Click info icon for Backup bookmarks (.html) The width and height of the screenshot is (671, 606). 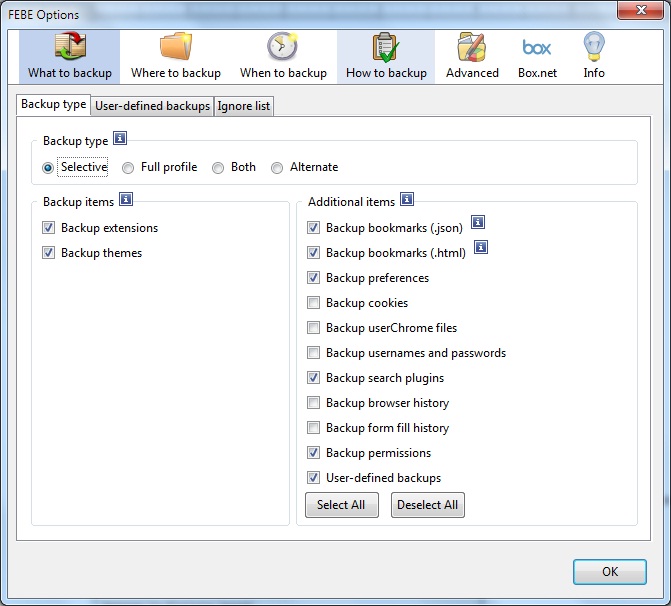(x=481, y=247)
